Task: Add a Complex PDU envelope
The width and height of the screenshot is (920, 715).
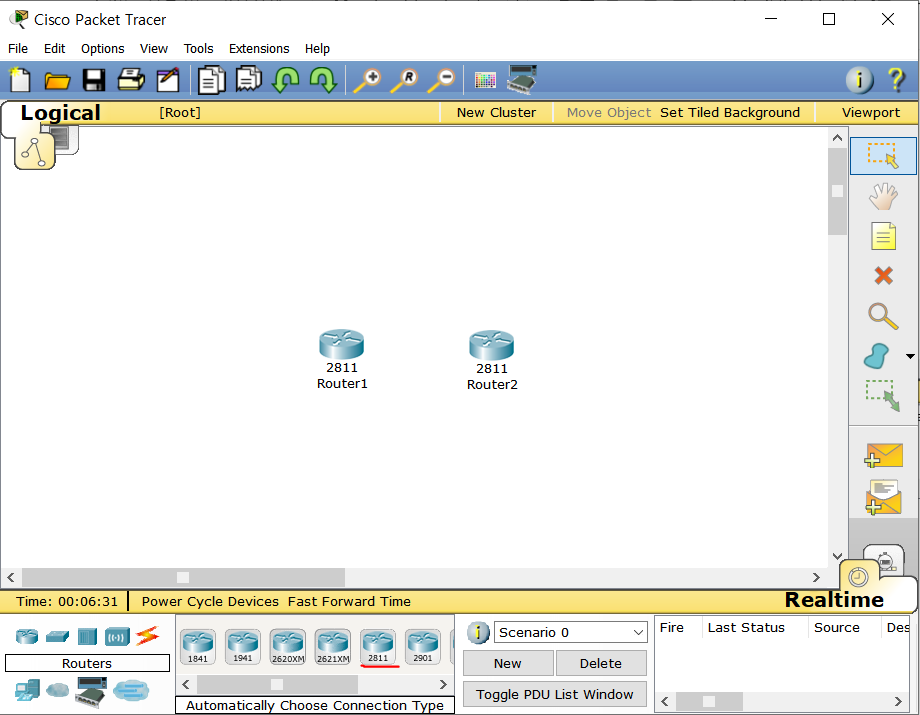Action: tap(883, 497)
